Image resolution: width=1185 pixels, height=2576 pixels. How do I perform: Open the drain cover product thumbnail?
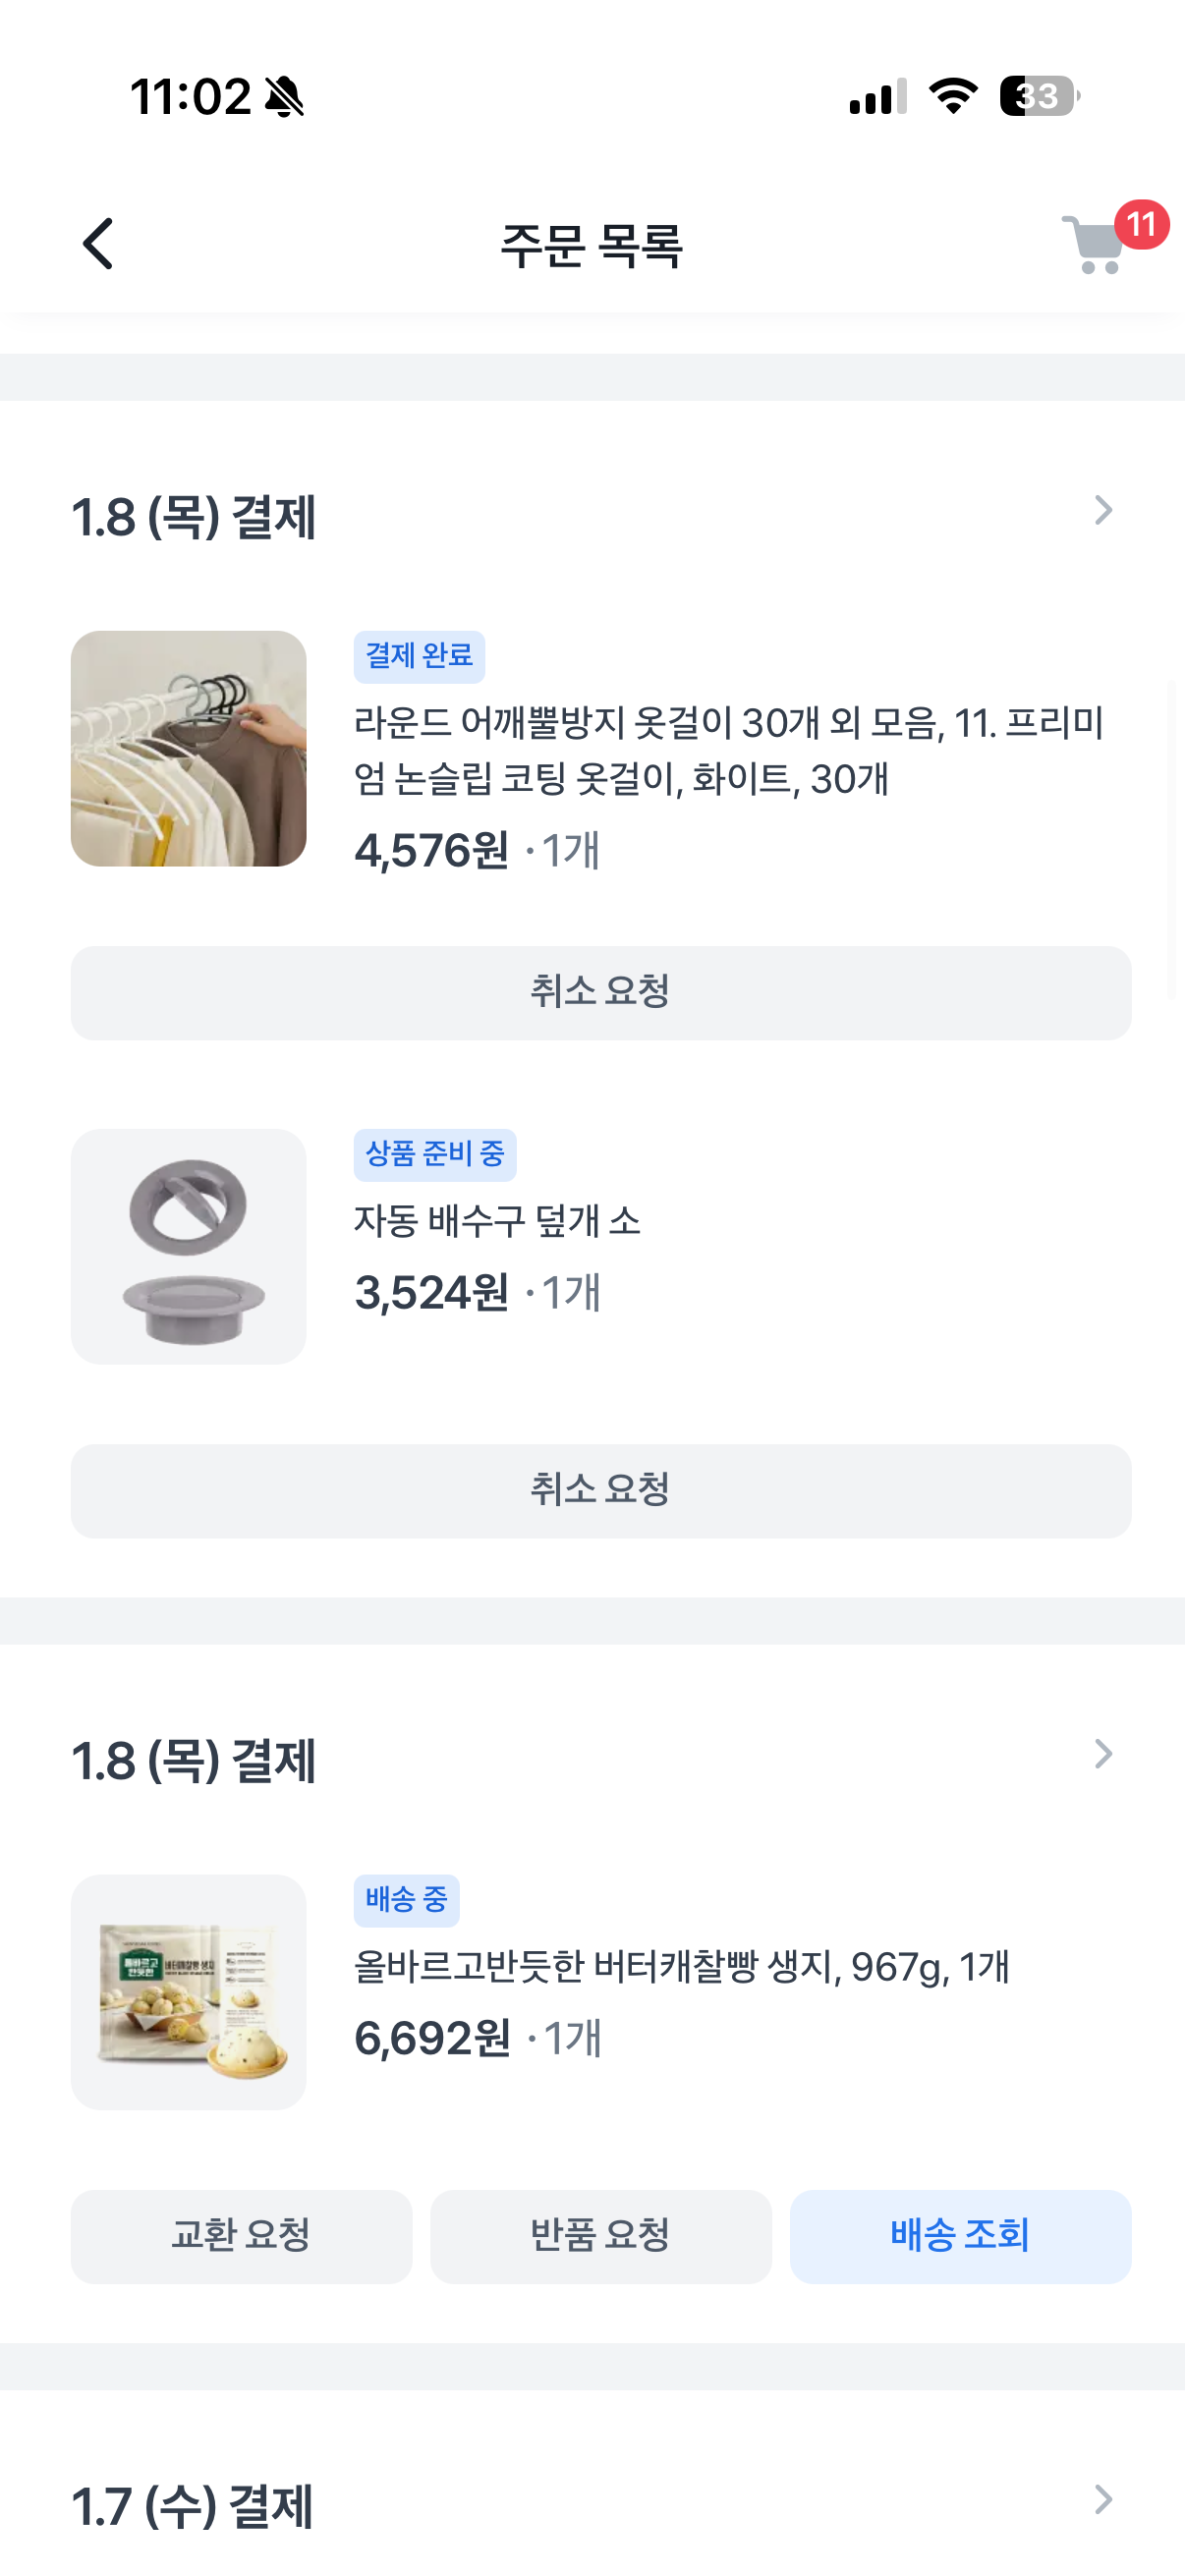pyautogui.click(x=189, y=1247)
